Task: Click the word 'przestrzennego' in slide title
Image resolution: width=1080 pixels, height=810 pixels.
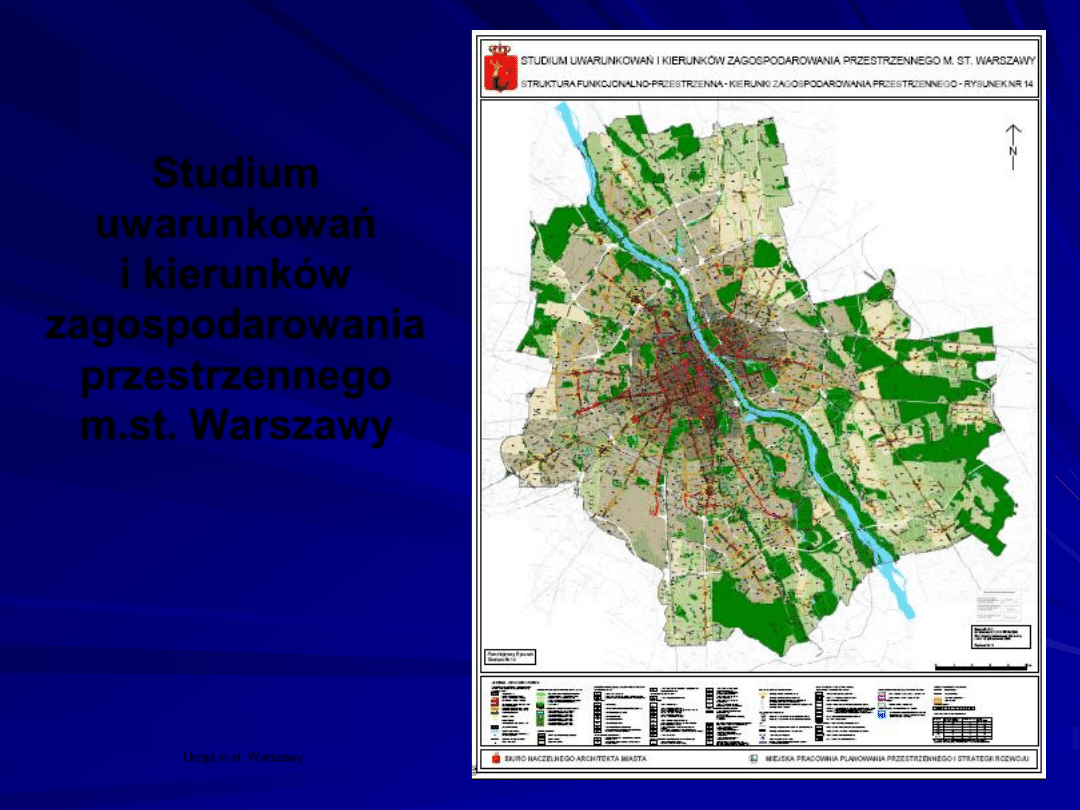Action: click(x=235, y=377)
